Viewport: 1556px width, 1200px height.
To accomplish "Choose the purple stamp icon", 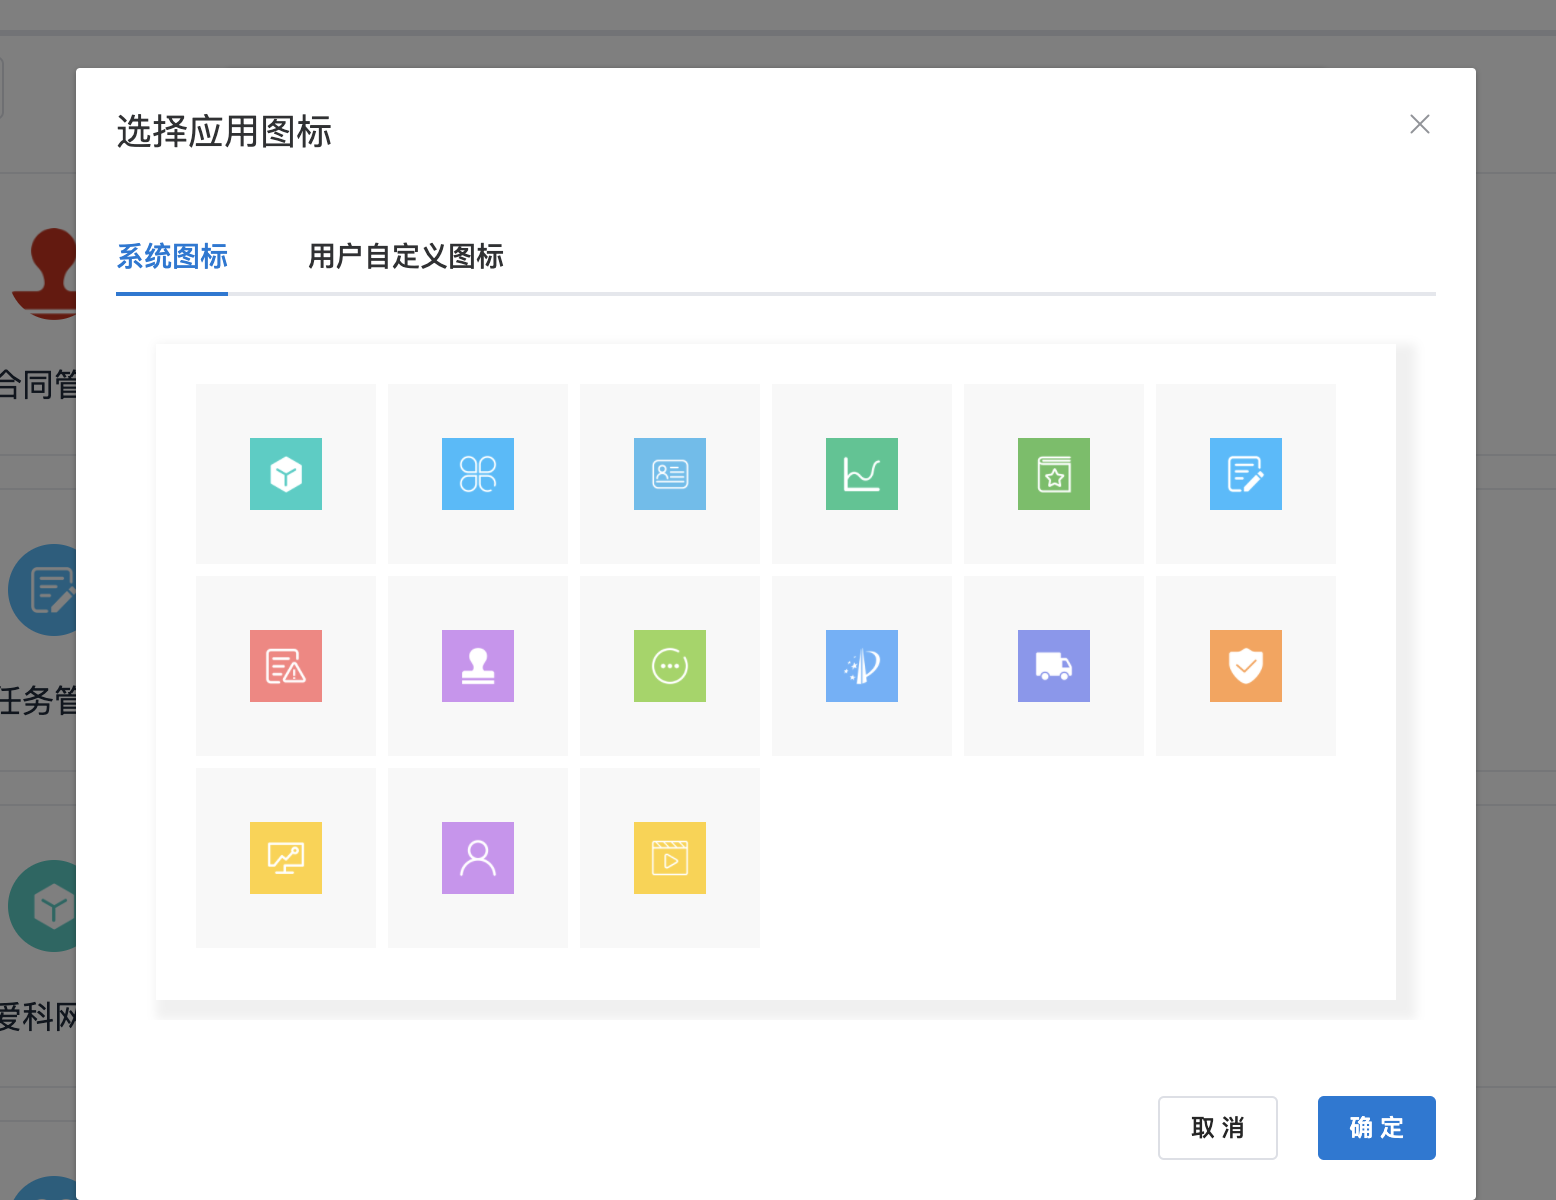I will coord(478,666).
